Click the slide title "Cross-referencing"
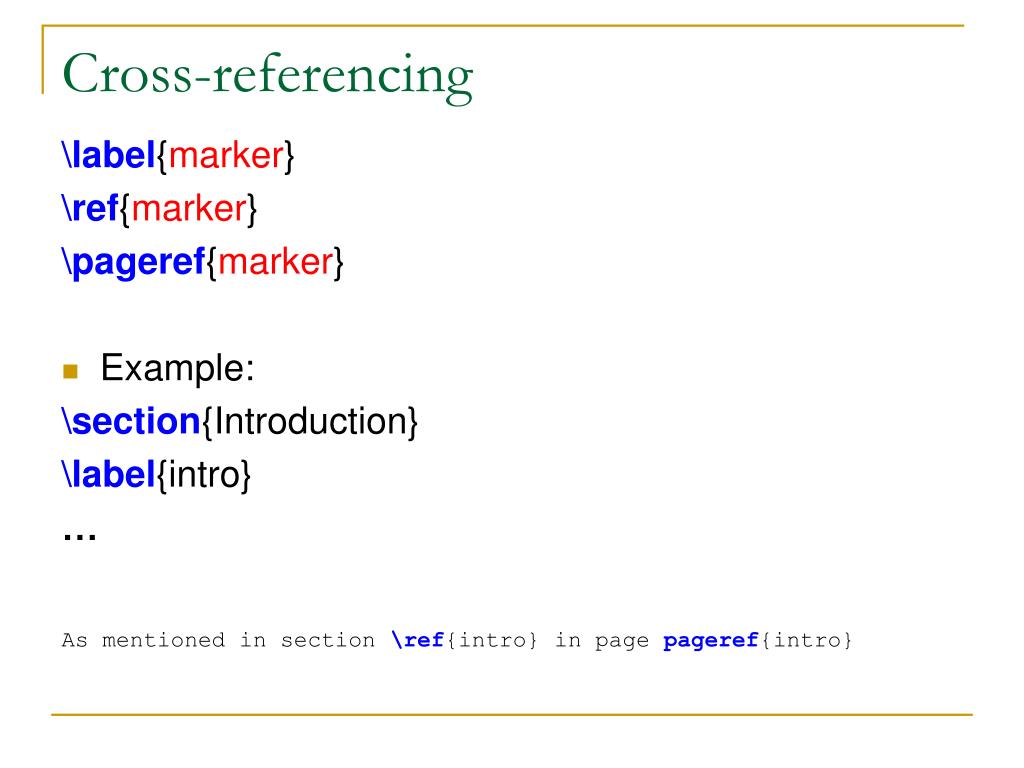This screenshot has width=1024, height=768. coord(267,76)
